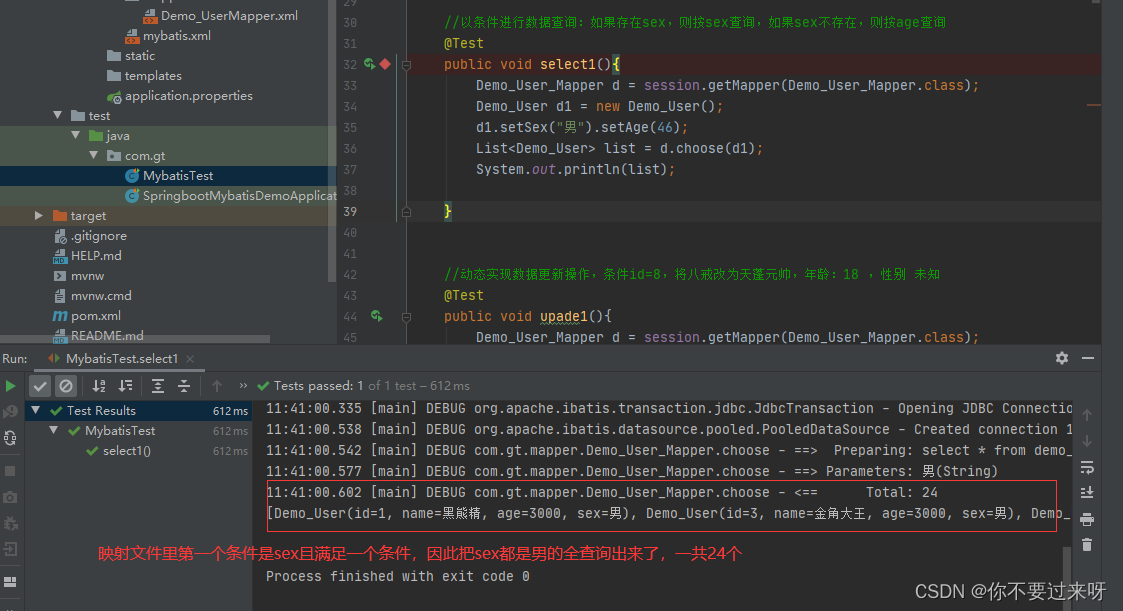Toggle scroll to end of console
The image size is (1123, 611).
[x=1086, y=493]
